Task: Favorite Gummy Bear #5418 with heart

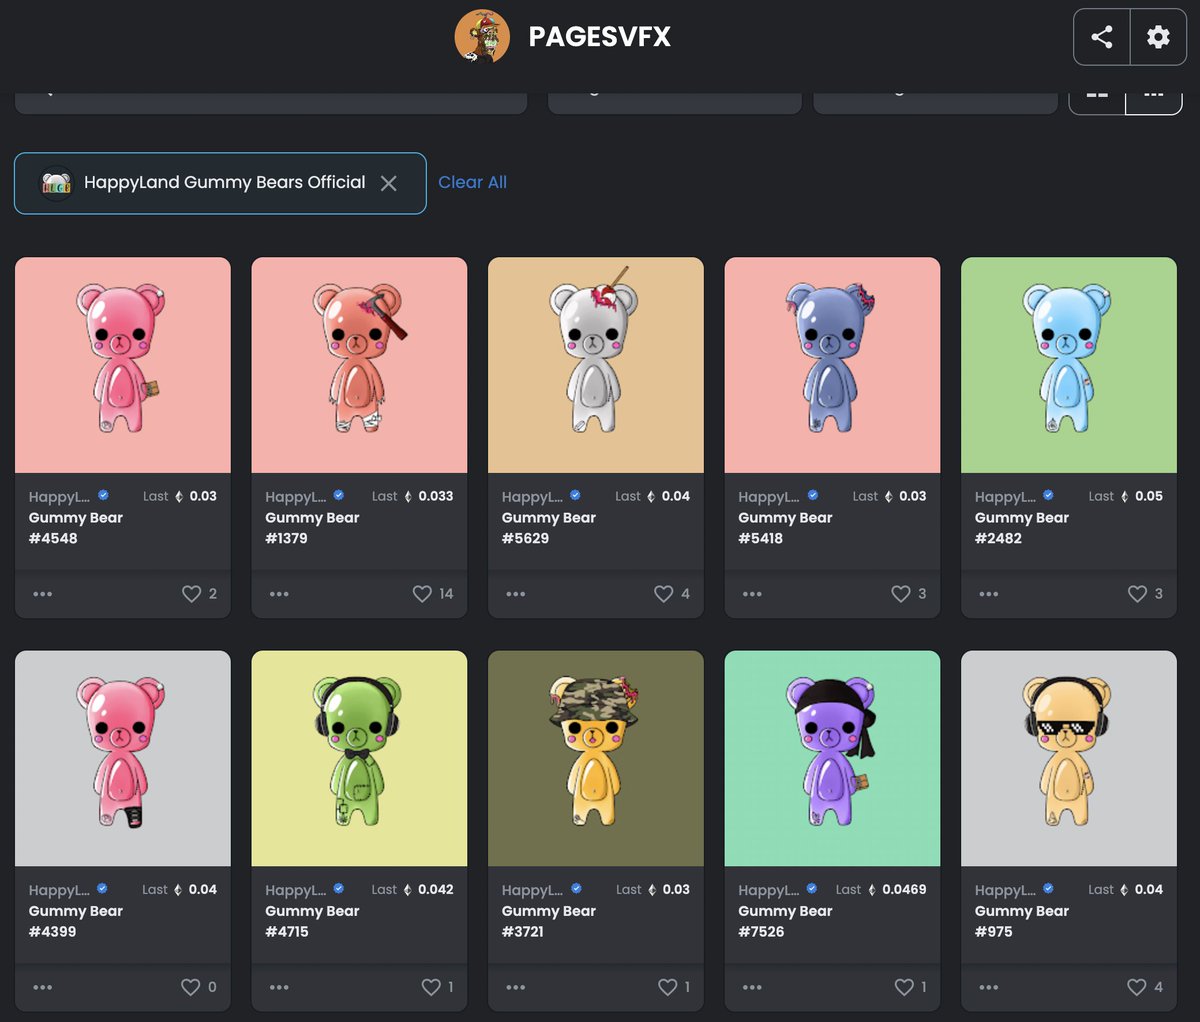Action: (901, 594)
